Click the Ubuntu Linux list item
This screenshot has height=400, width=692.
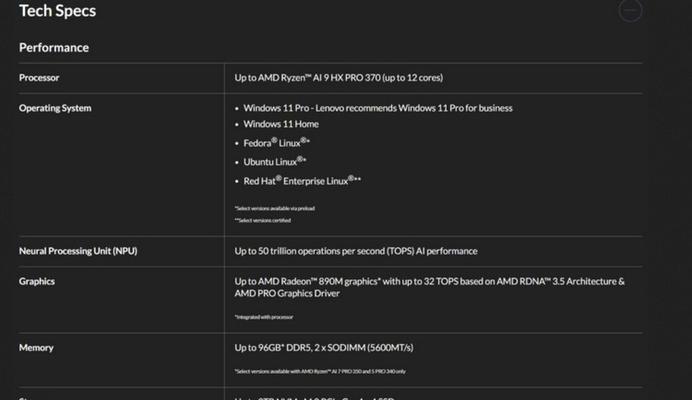click(x=275, y=162)
